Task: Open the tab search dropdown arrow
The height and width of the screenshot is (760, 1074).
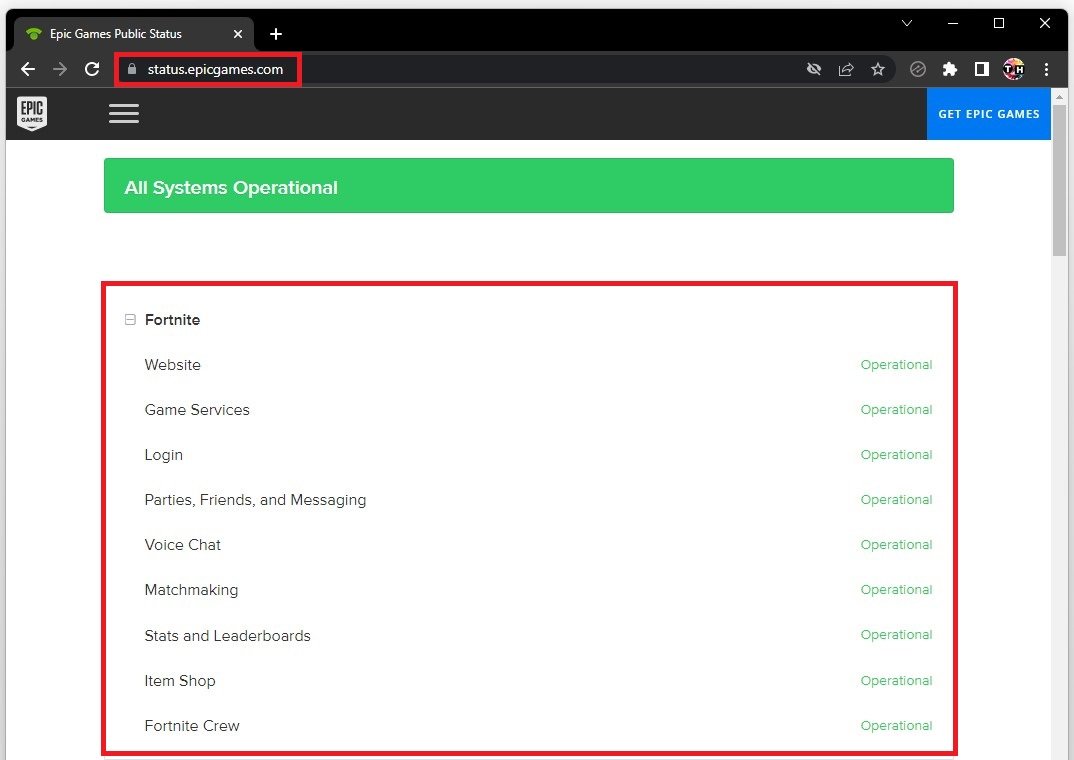Action: pos(907,23)
